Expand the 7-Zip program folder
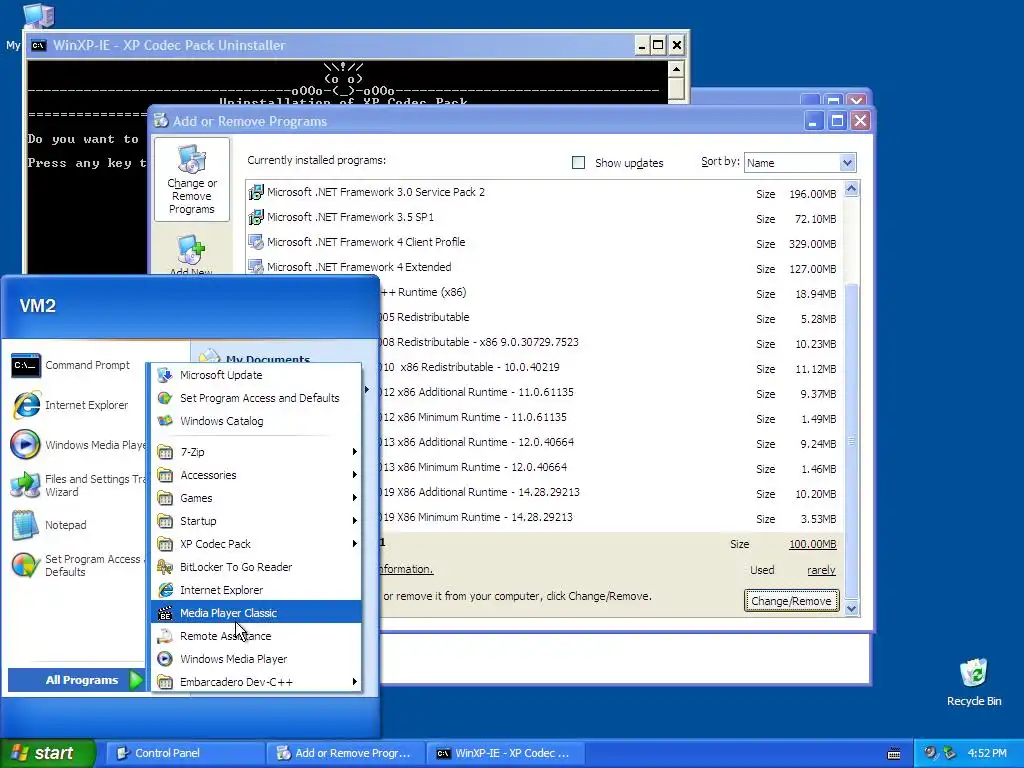This screenshot has height=768, width=1024. (x=256, y=452)
